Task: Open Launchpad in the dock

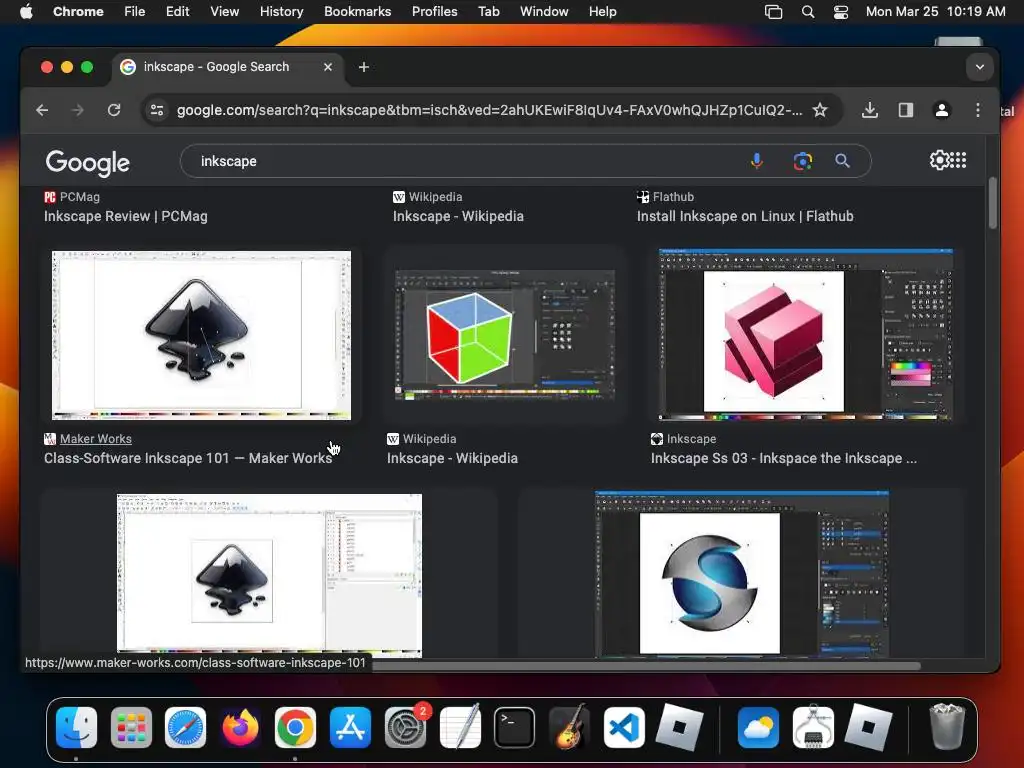Action: pos(131,727)
